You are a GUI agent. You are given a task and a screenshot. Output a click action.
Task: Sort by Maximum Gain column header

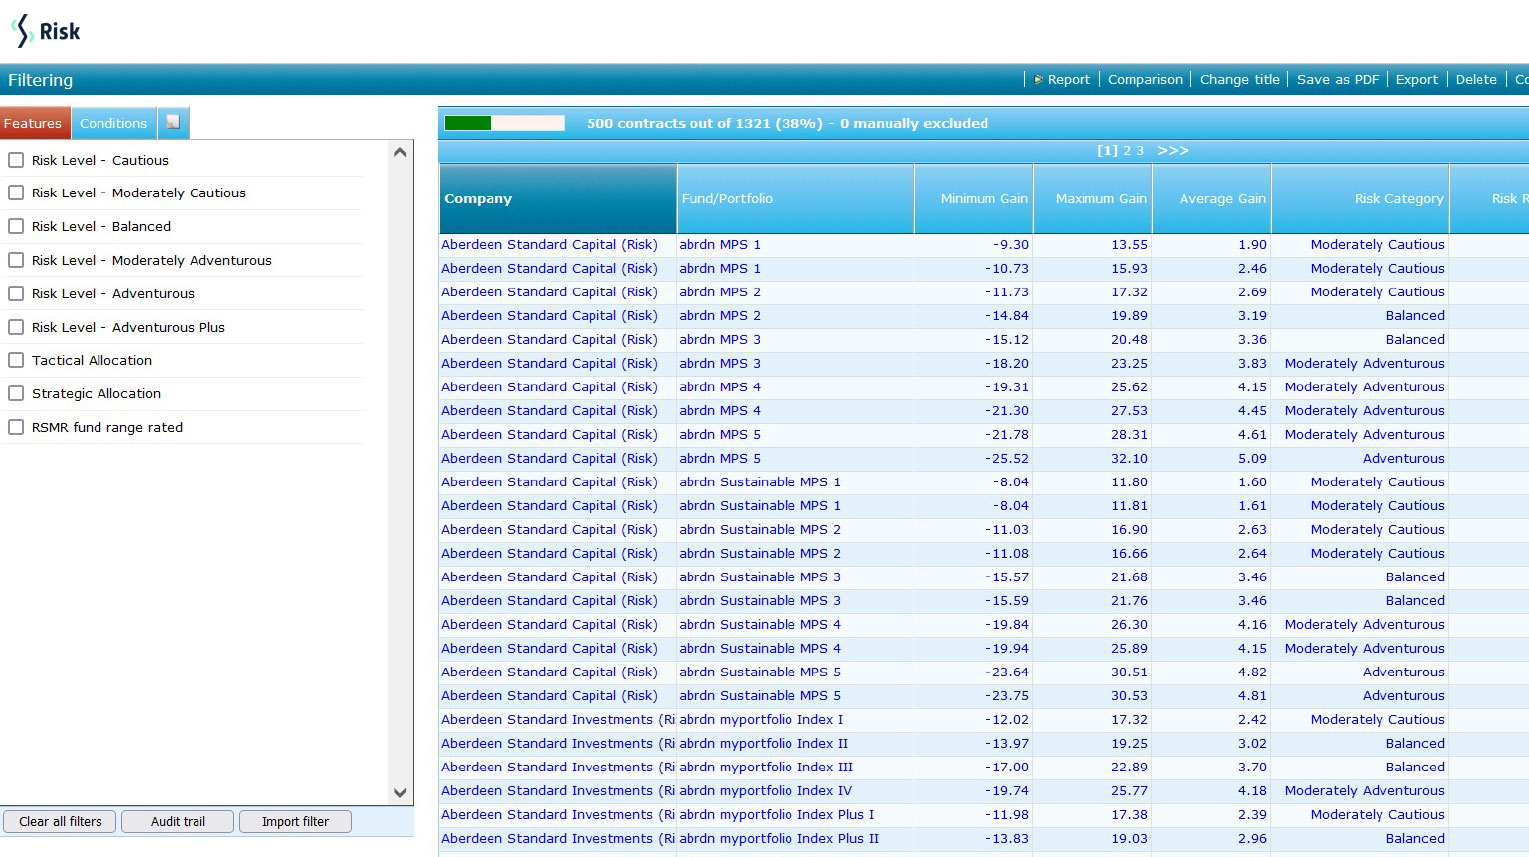(x=1093, y=198)
